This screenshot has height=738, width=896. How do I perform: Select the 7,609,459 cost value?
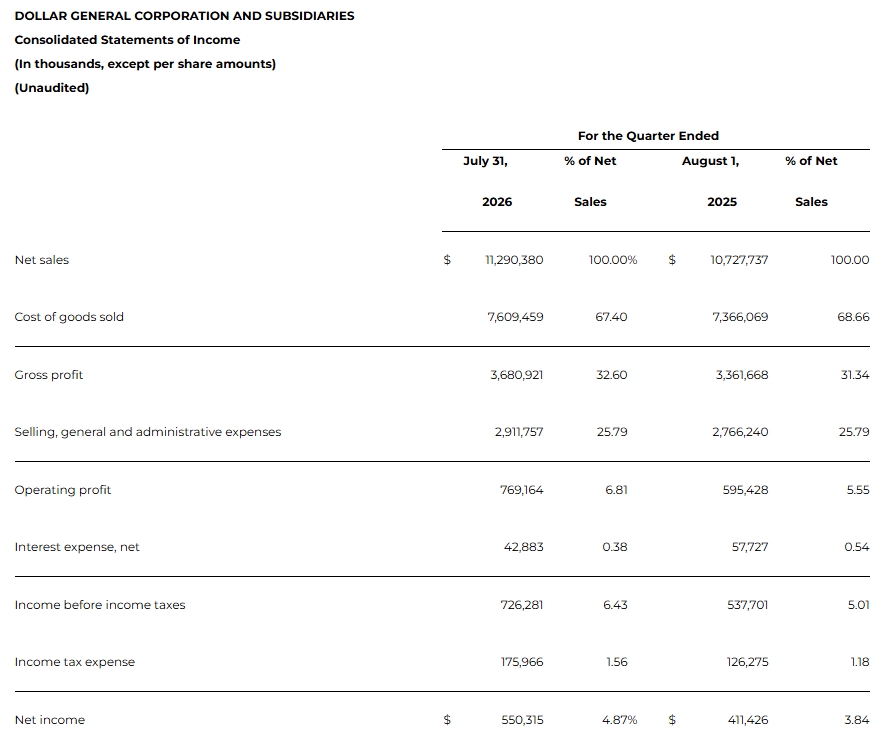(x=515, y=317)
